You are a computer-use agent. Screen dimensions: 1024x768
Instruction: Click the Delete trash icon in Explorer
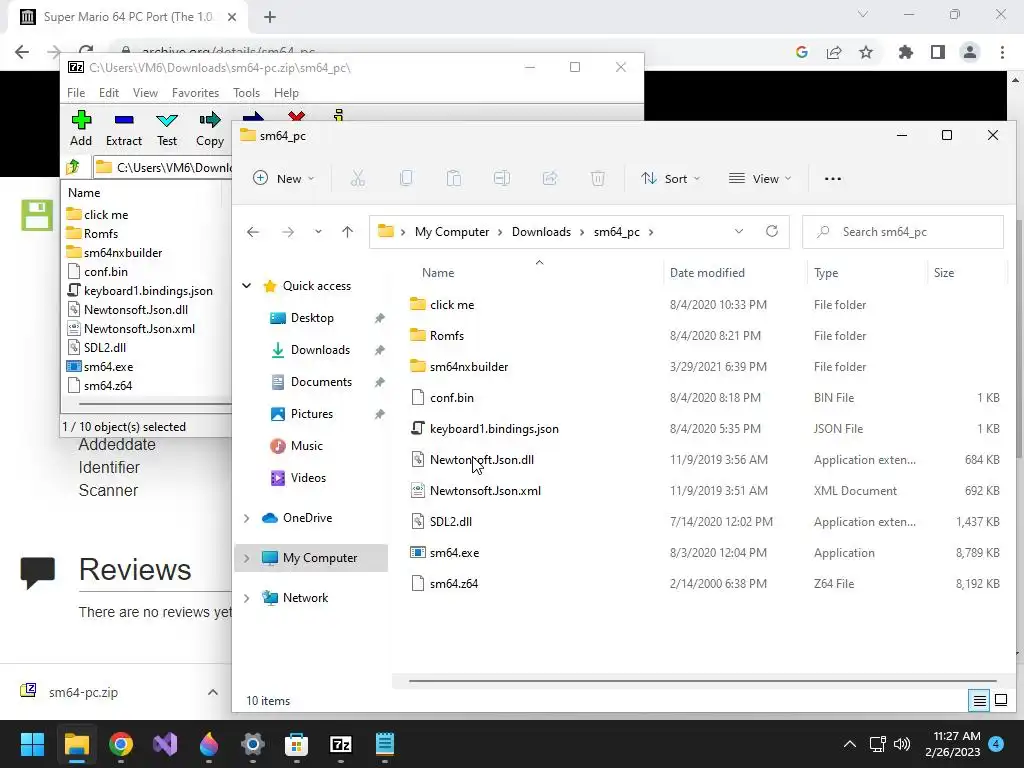(x=598, y=178)
